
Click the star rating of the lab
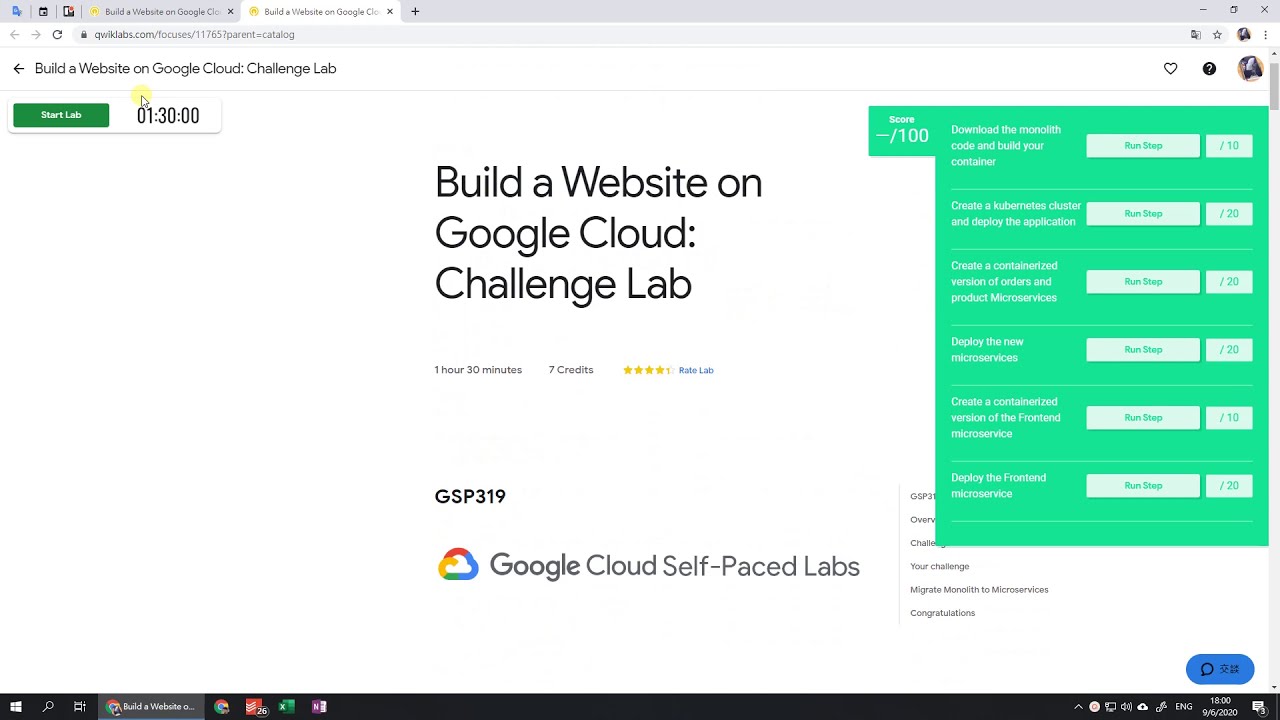[x=648, y=370]
